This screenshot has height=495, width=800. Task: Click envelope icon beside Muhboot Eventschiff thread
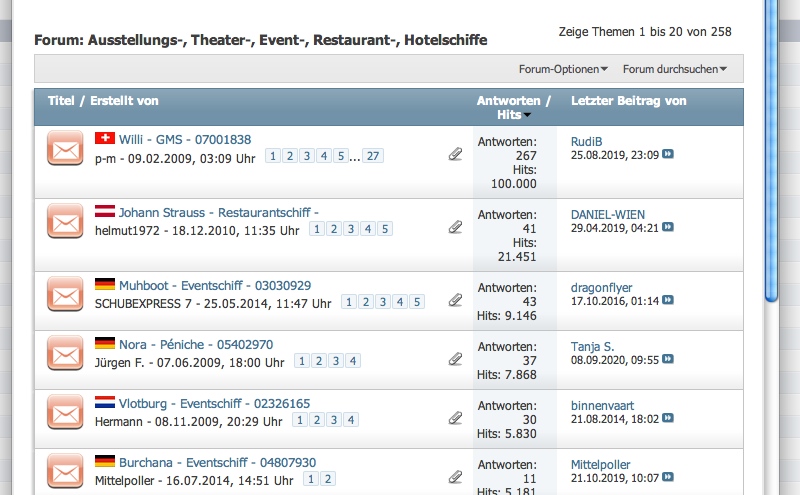[x=65, y=294]
